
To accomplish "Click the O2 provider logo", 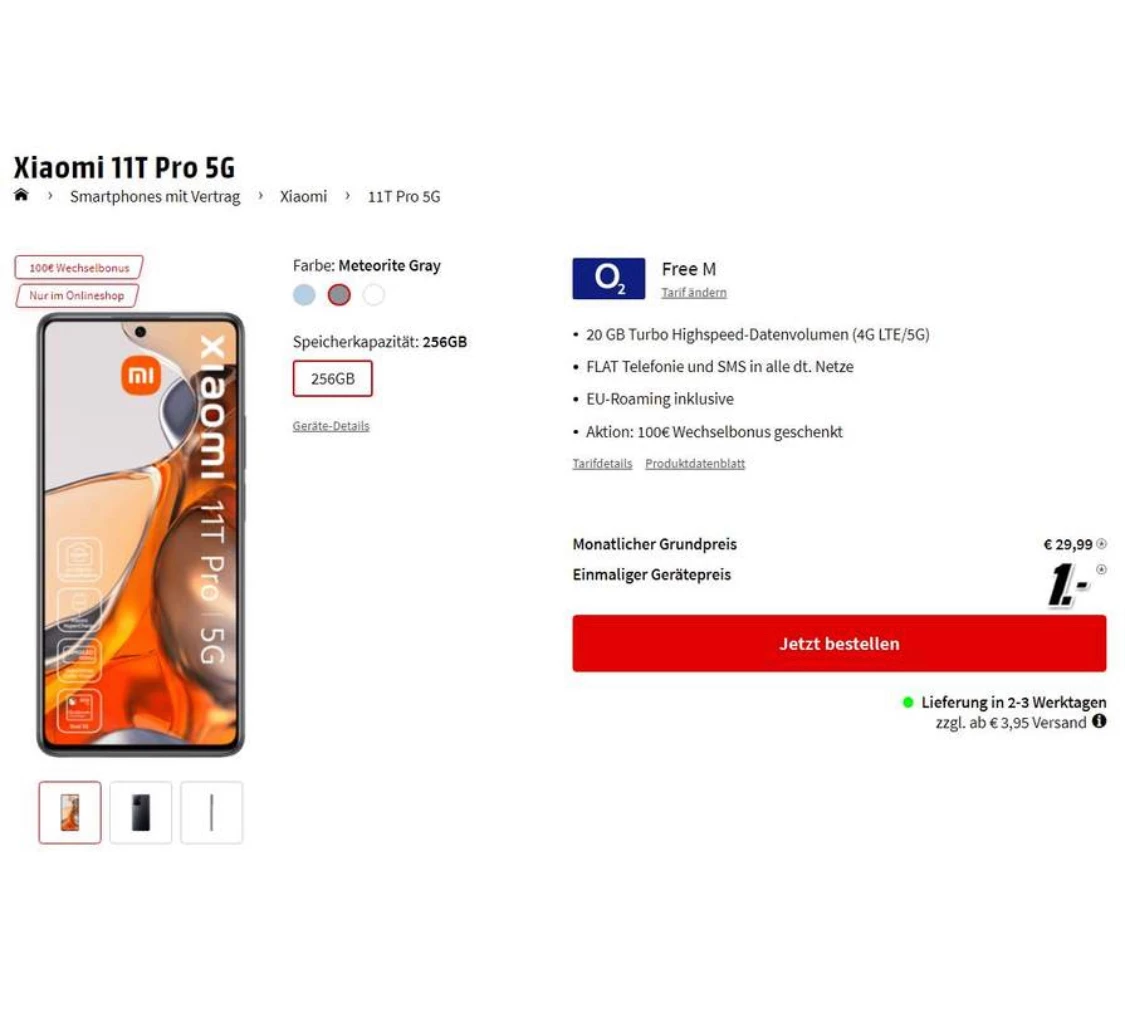I will tap(608, 278).
